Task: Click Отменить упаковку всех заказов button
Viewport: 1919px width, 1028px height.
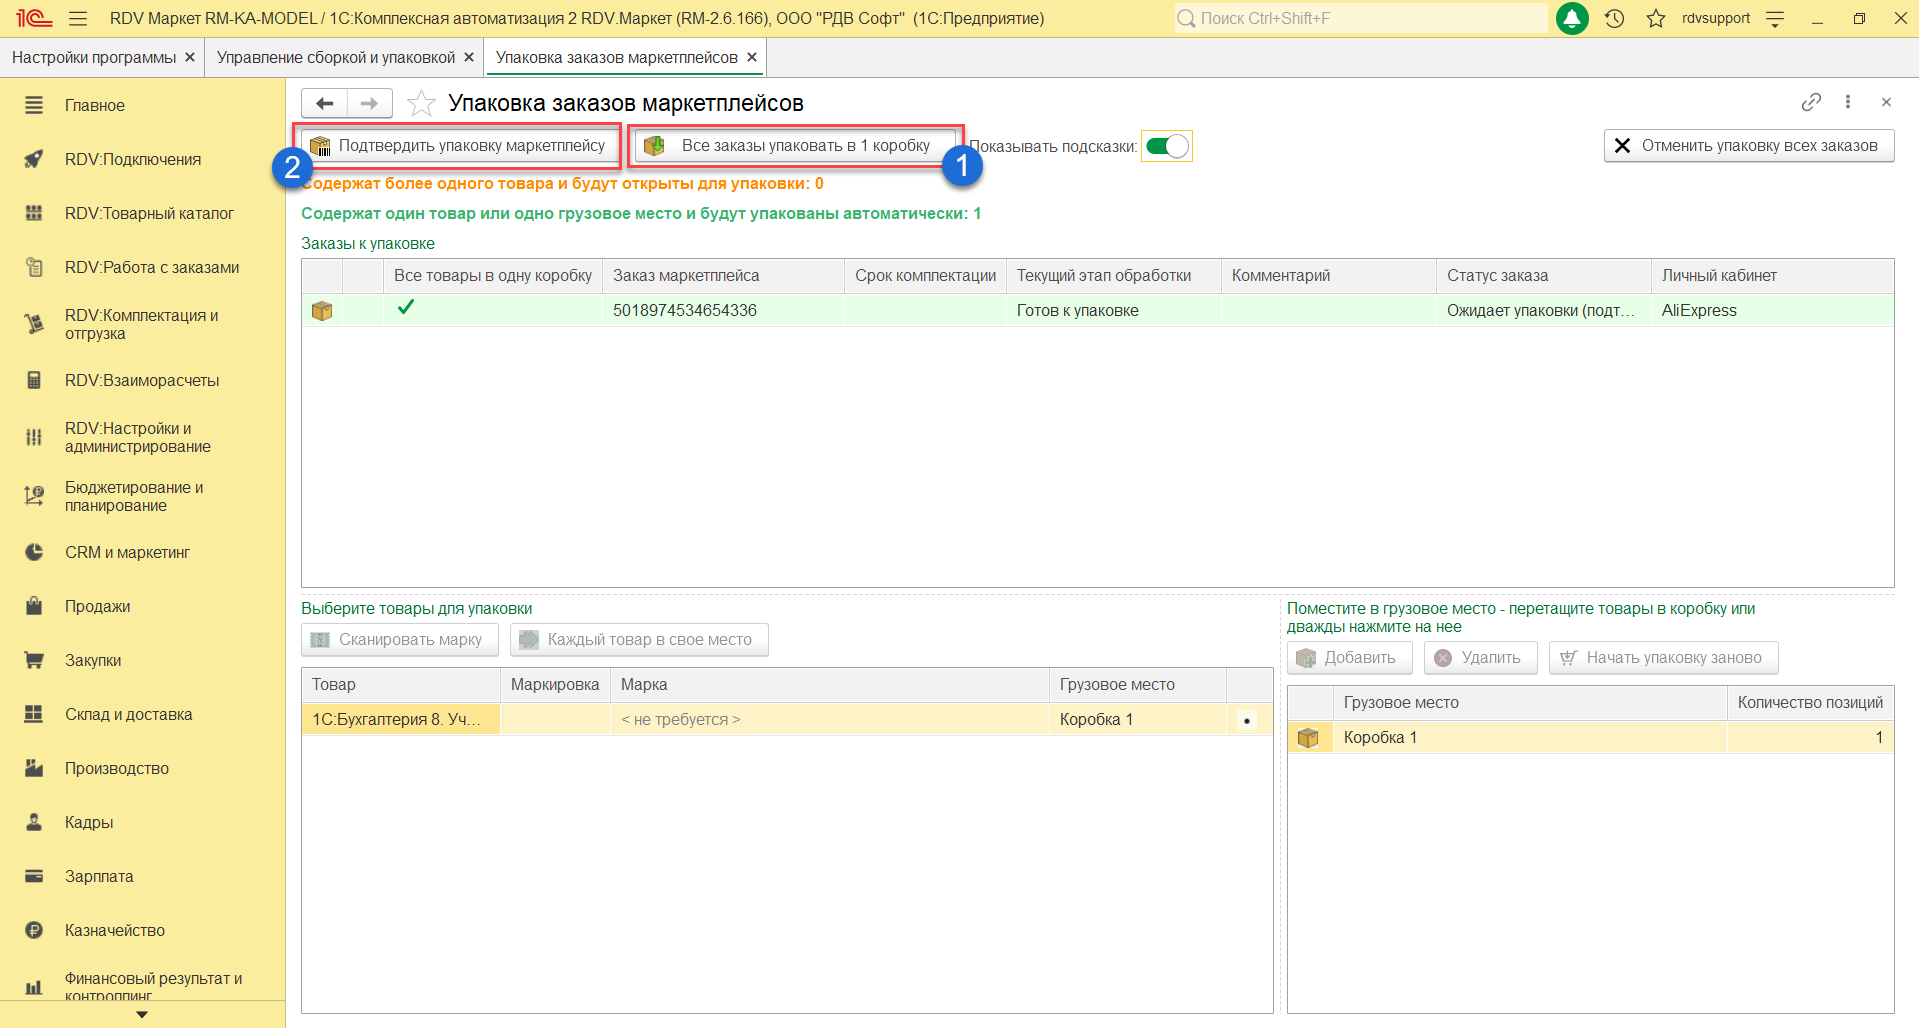Action: pyautogui.click(x=1748, y=146)
